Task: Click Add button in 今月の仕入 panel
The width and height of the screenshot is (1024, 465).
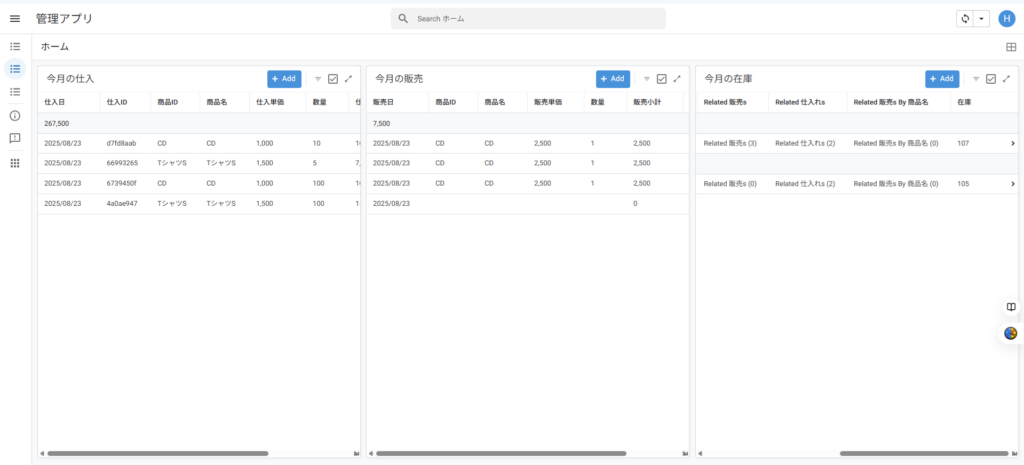Action: coord(284,79)
